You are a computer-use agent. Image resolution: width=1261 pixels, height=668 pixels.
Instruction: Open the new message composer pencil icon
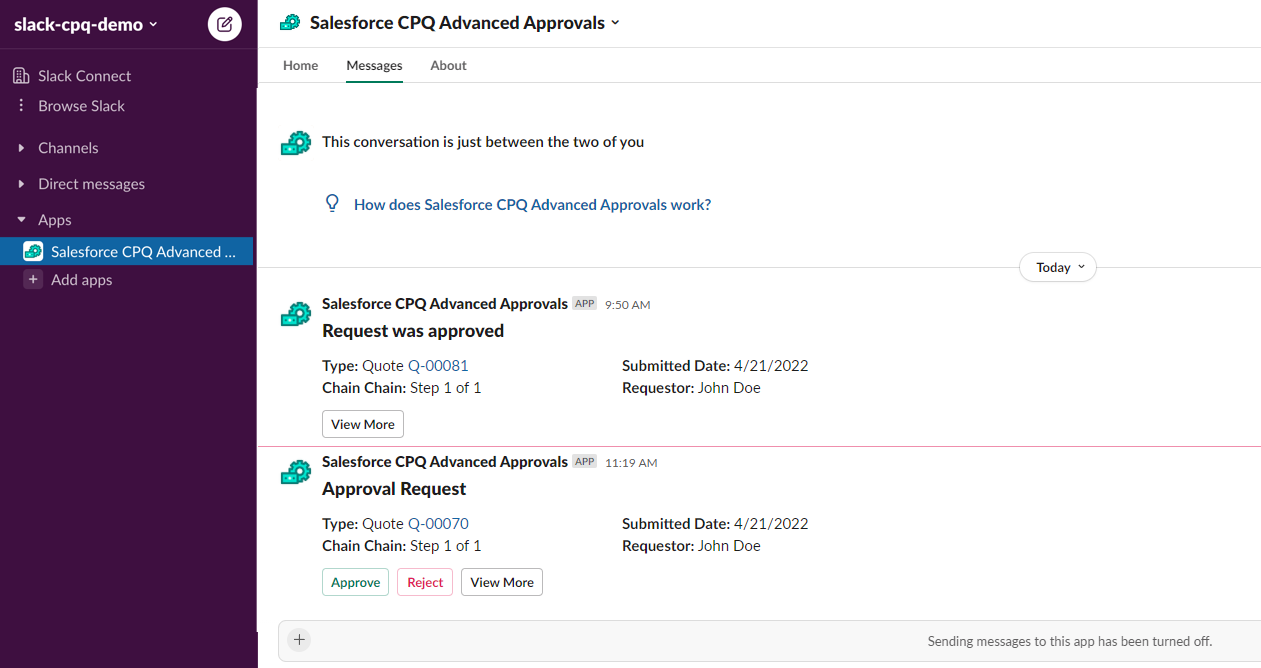click(224, 24)
